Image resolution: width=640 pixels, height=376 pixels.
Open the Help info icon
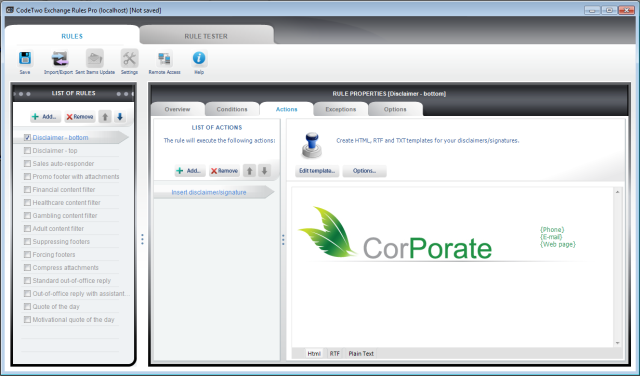point(199,58)
